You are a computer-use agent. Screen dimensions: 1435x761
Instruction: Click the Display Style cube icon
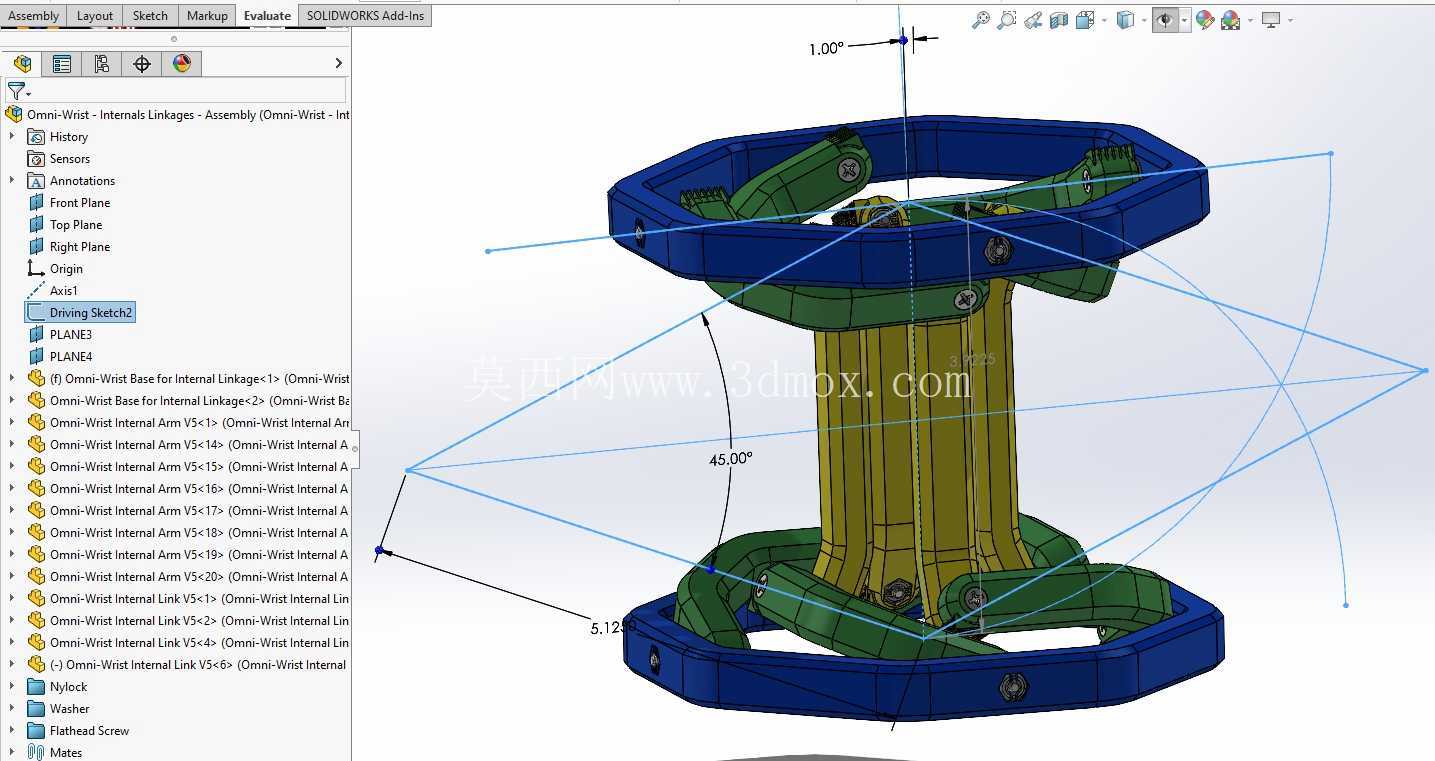click(1125, 20)
